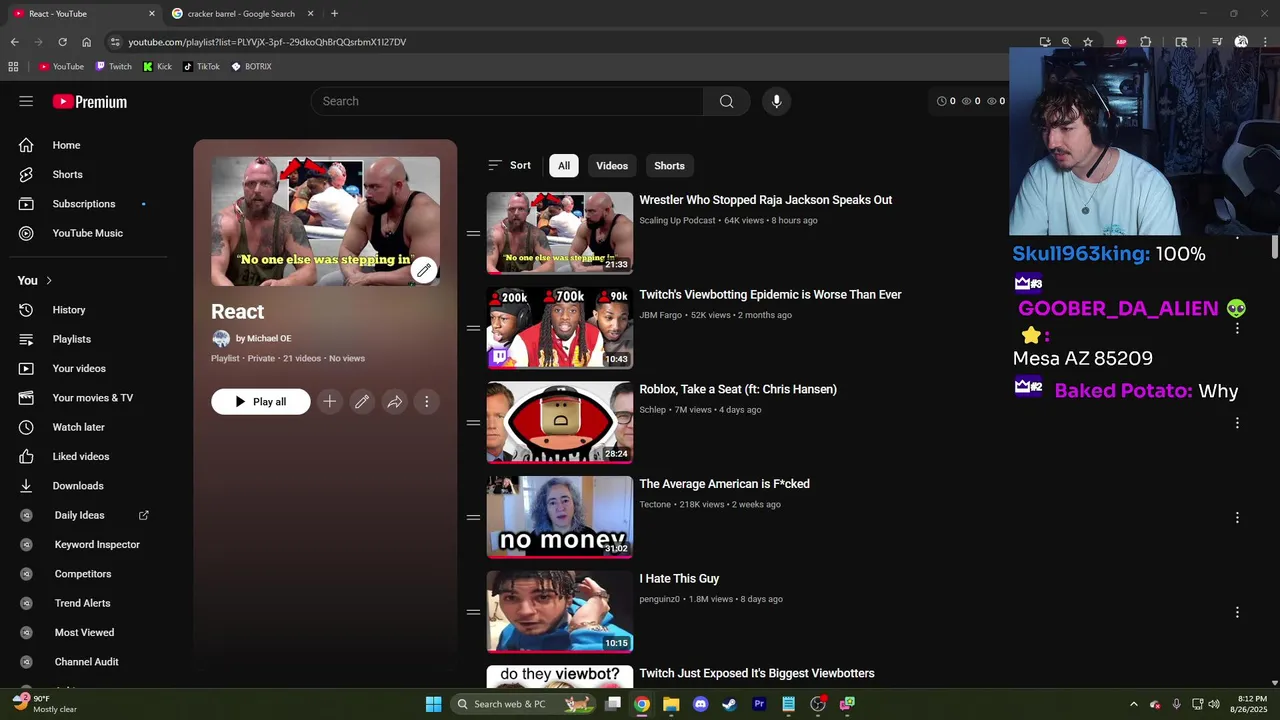
Task: Open 'Twitch's Viewbotting Epidemic is Worse Than Ever'
Action: coord(770,294)
